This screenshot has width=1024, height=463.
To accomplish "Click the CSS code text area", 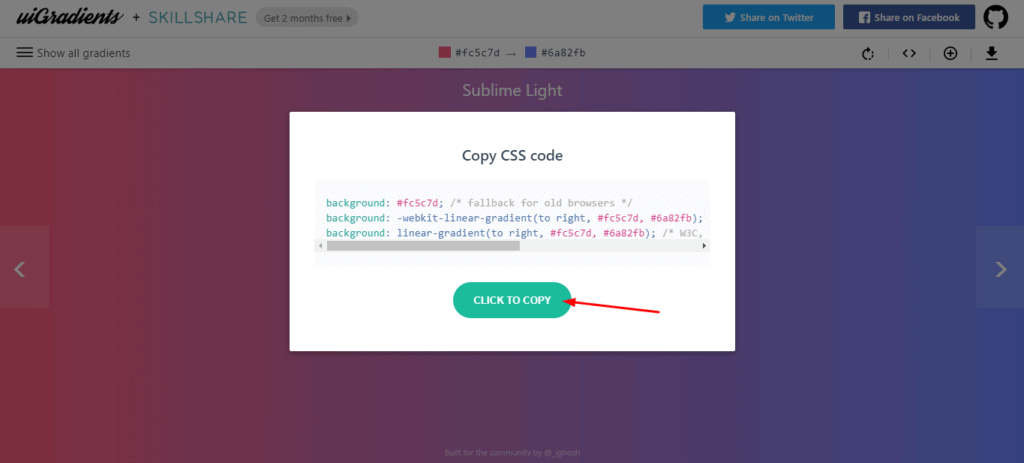I will pos(512,217).
